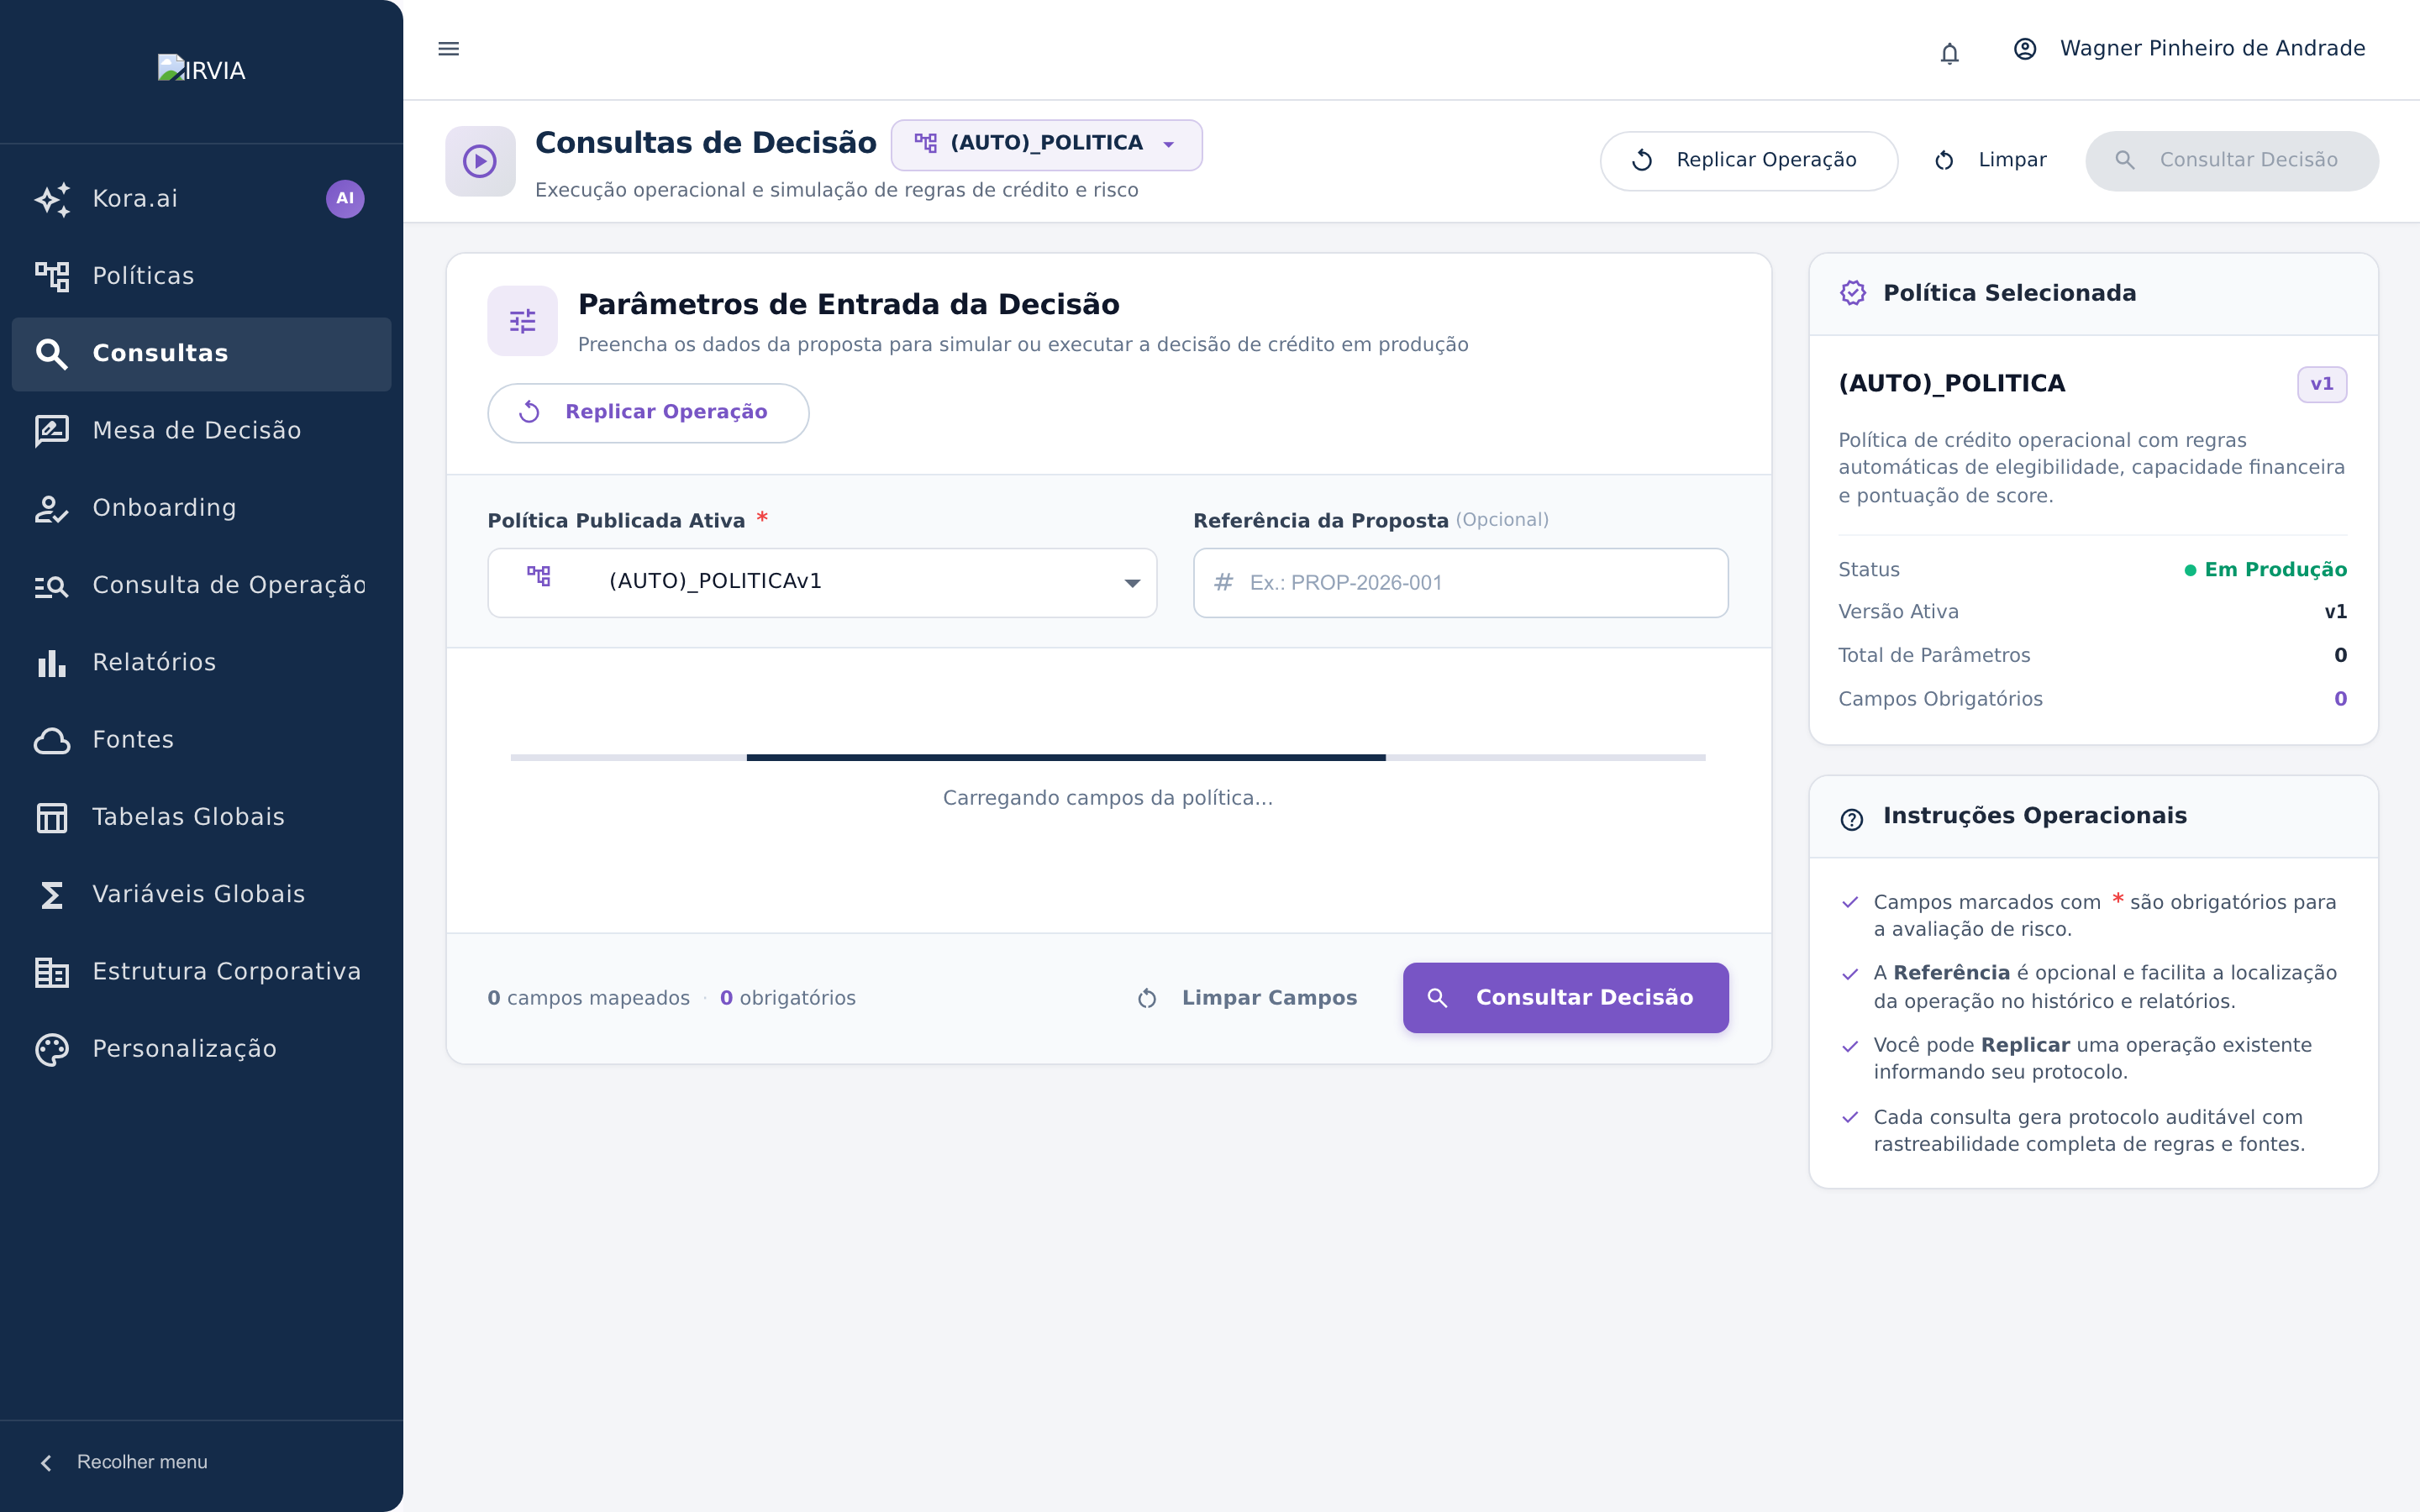The image size is (2420, 1512).
Task: Click Onboarding person-check icon
Action: [x=51, y=508]
